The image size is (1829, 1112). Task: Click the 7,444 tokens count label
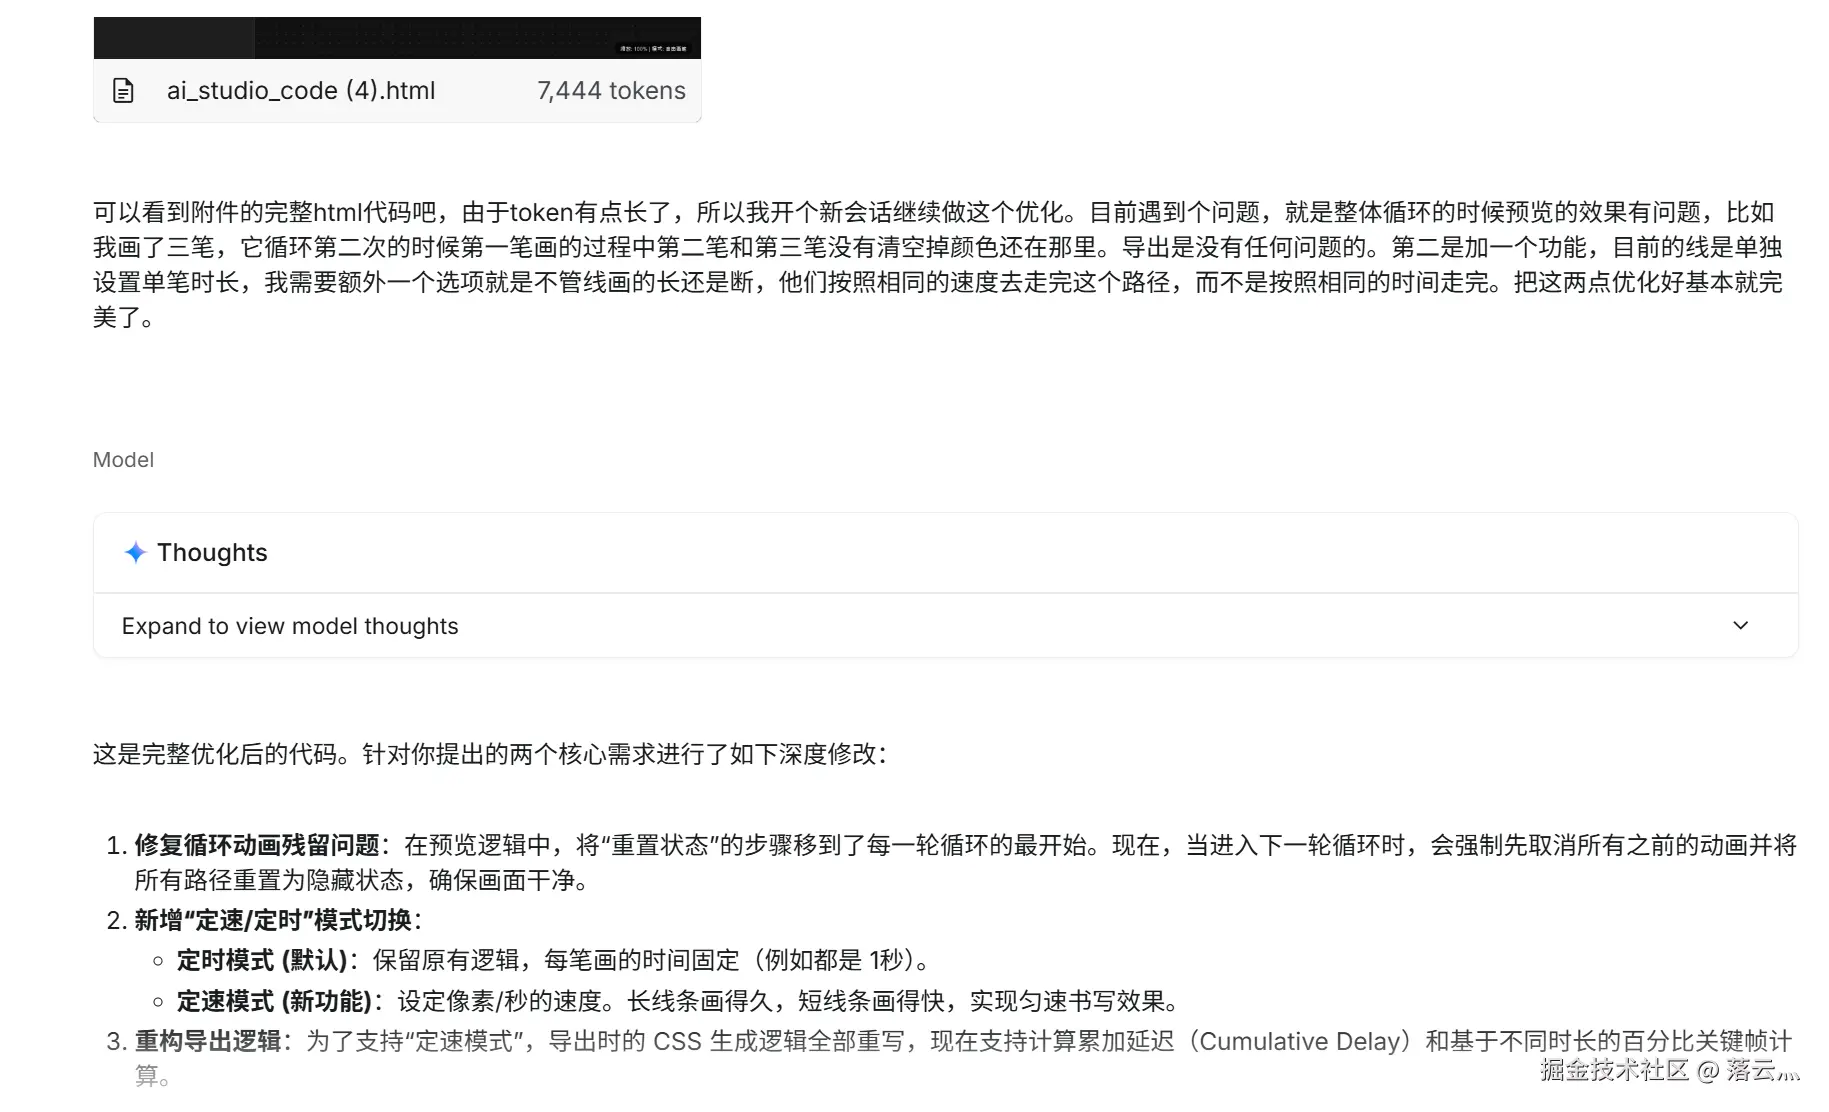611,91
